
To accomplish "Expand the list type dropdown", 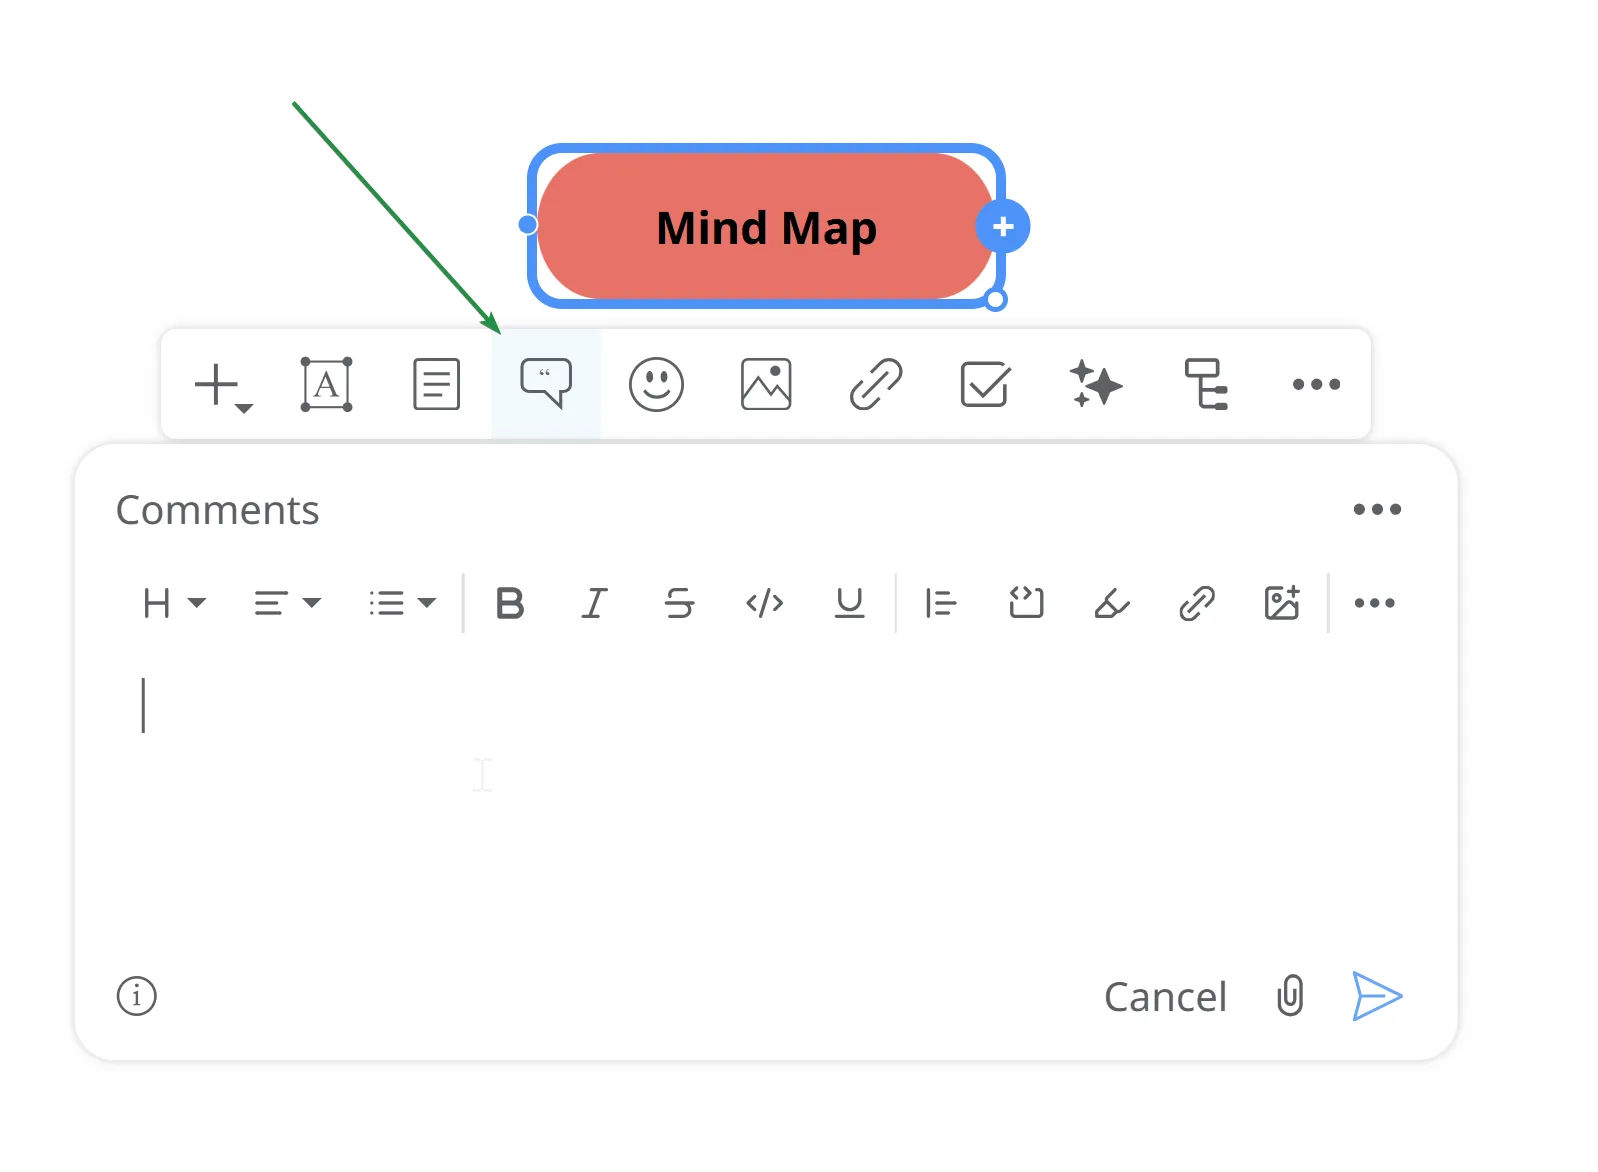I will coord(402,603).
